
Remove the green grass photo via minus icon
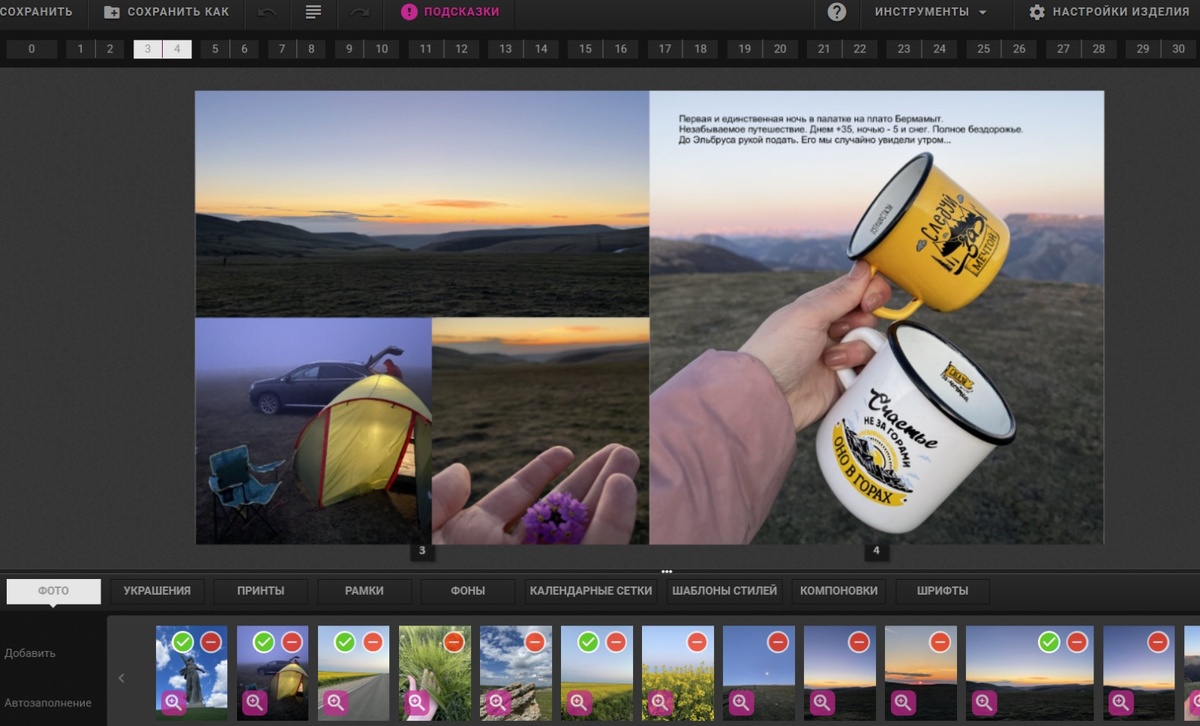(x=454, y=642)
